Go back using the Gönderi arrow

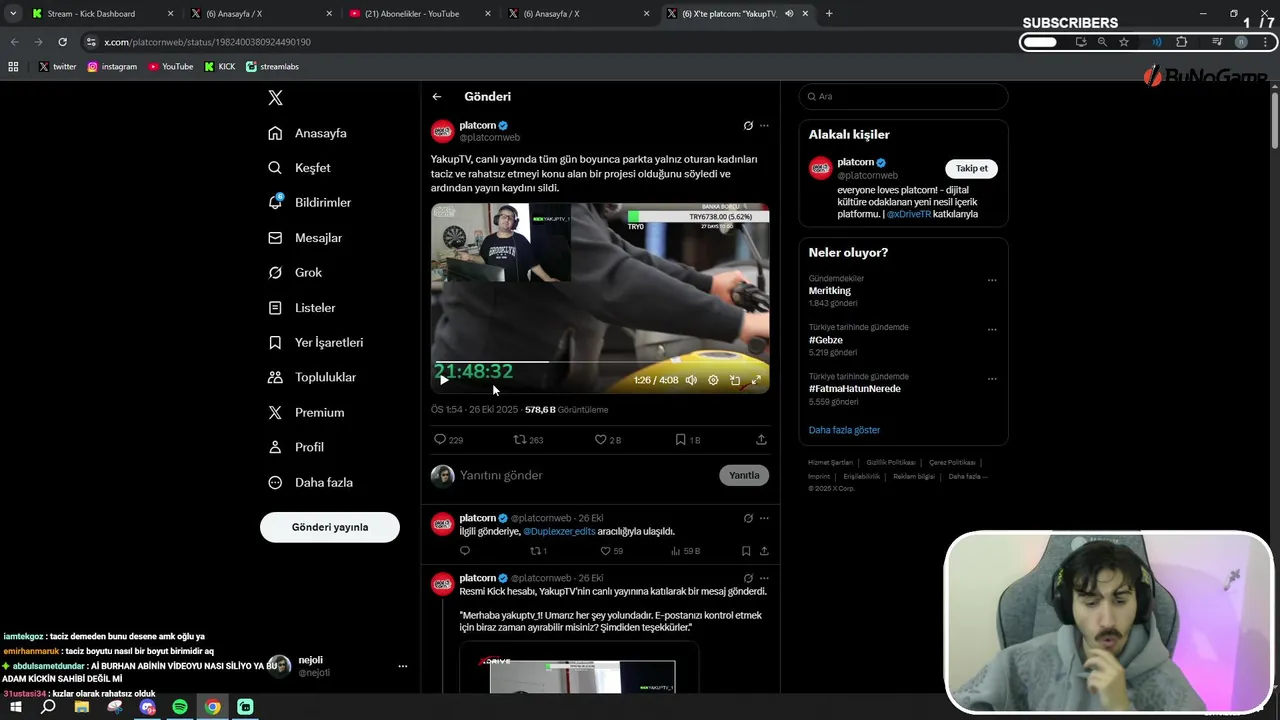pyautogui.click(x=437, y=97)
